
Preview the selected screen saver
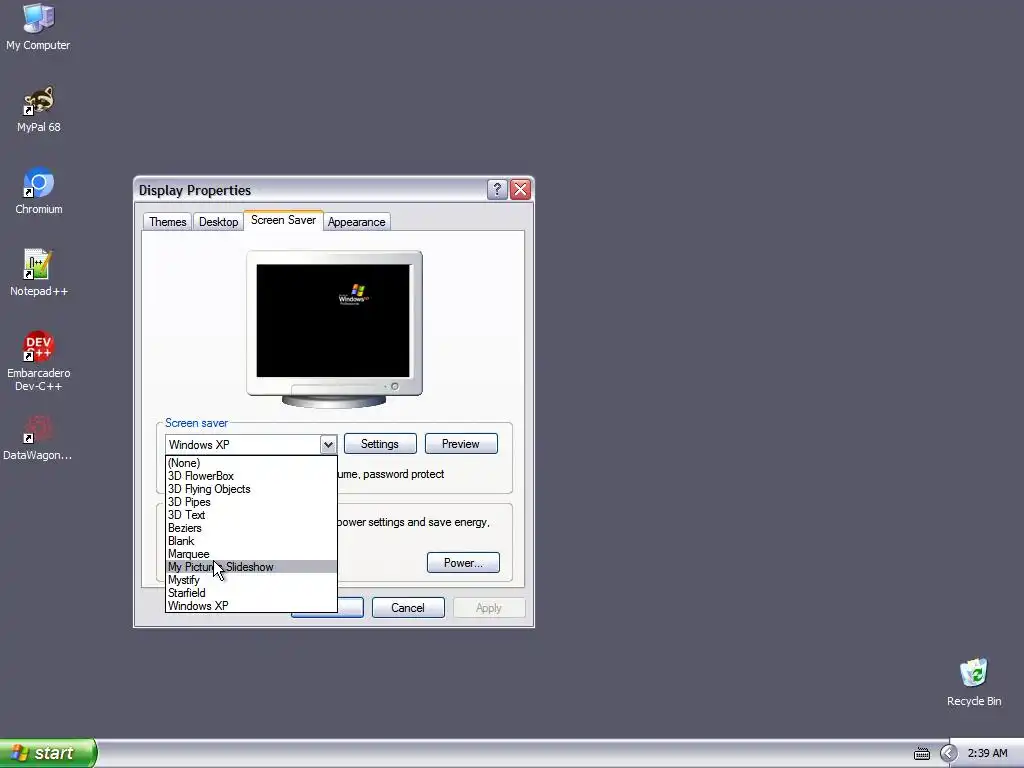click(461, 444)
